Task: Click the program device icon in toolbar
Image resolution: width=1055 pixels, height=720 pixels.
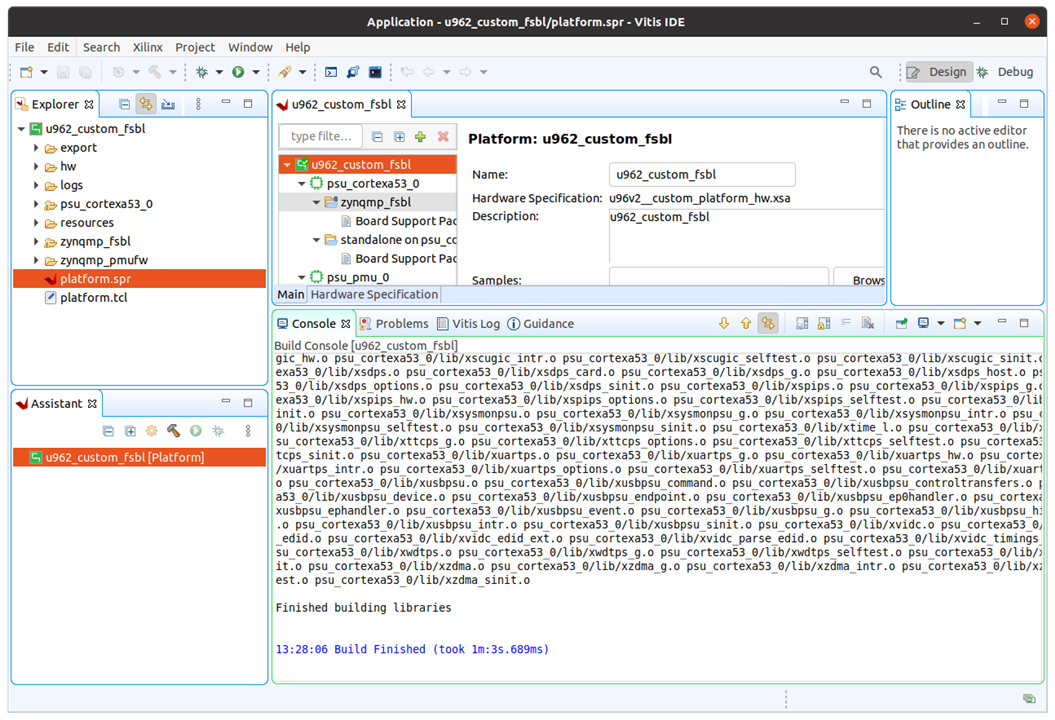Action: [x=353, y=72]
